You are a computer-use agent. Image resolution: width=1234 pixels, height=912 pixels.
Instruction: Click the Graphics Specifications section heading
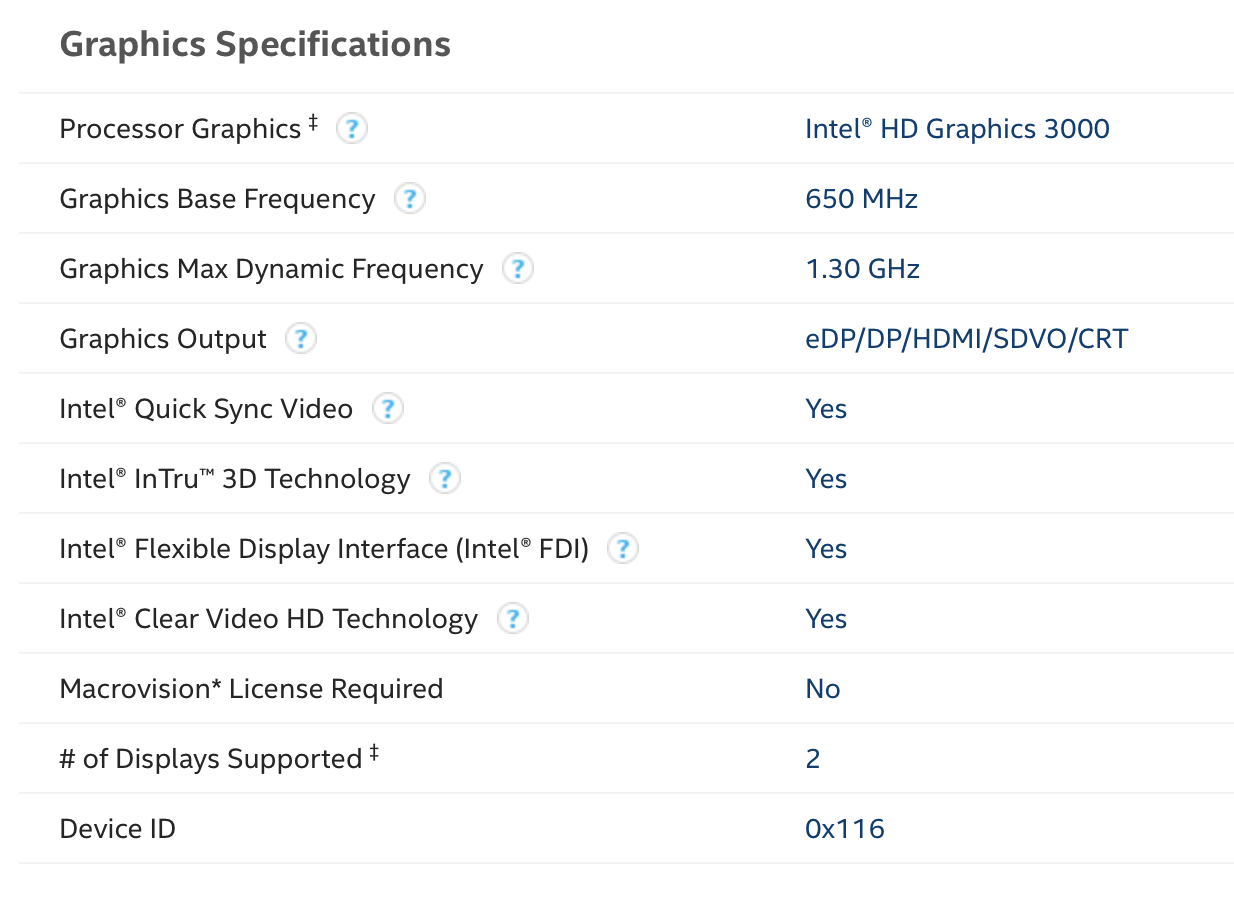[x=254, y=44]
